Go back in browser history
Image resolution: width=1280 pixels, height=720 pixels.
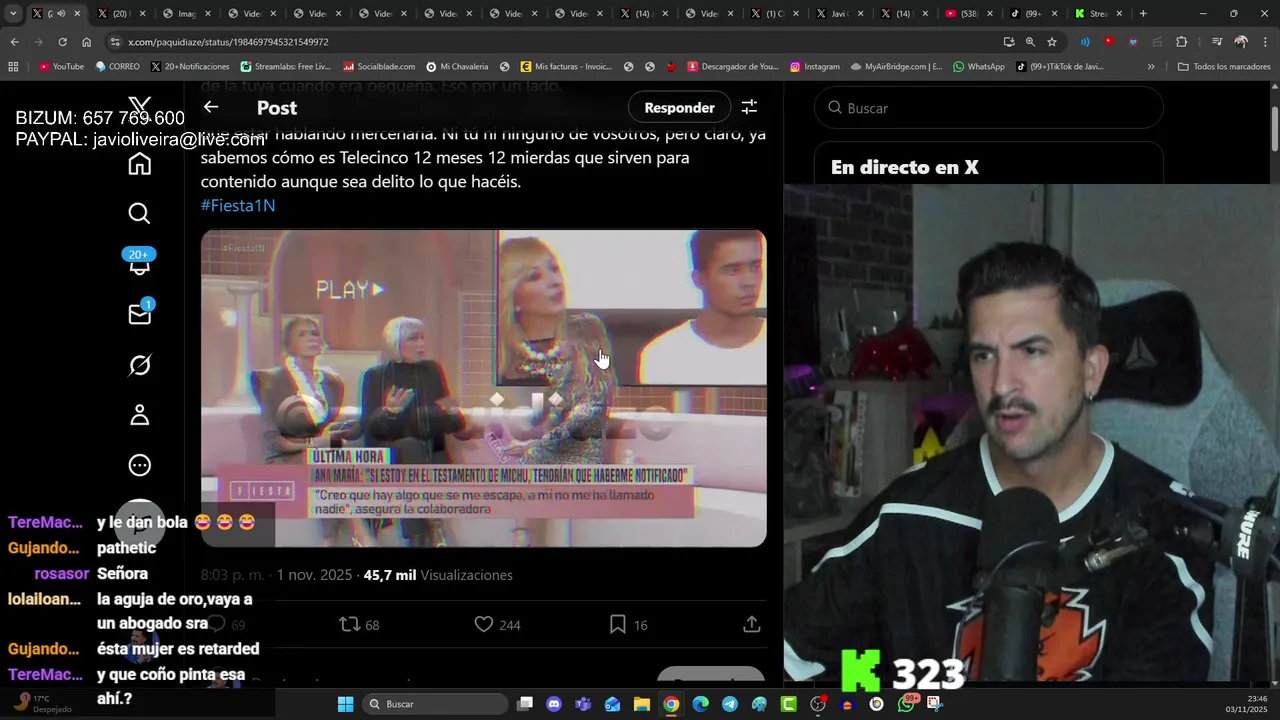(x=14, y=42)
